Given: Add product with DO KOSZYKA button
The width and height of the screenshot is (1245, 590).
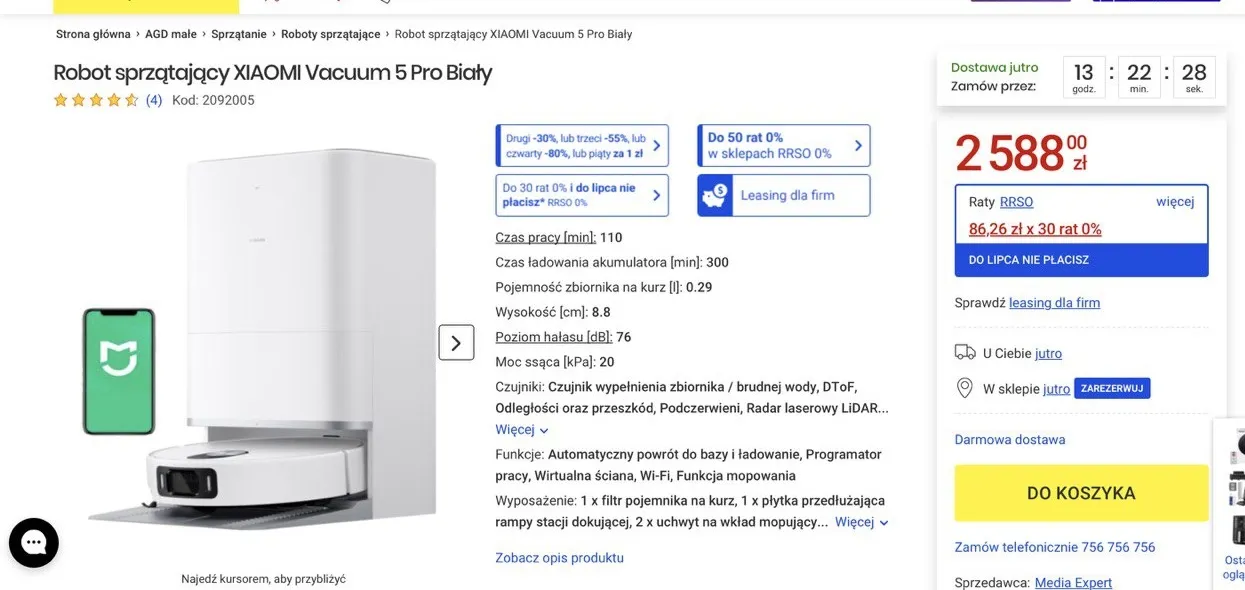Looking at the screenshot, I should pos(1081,493).
